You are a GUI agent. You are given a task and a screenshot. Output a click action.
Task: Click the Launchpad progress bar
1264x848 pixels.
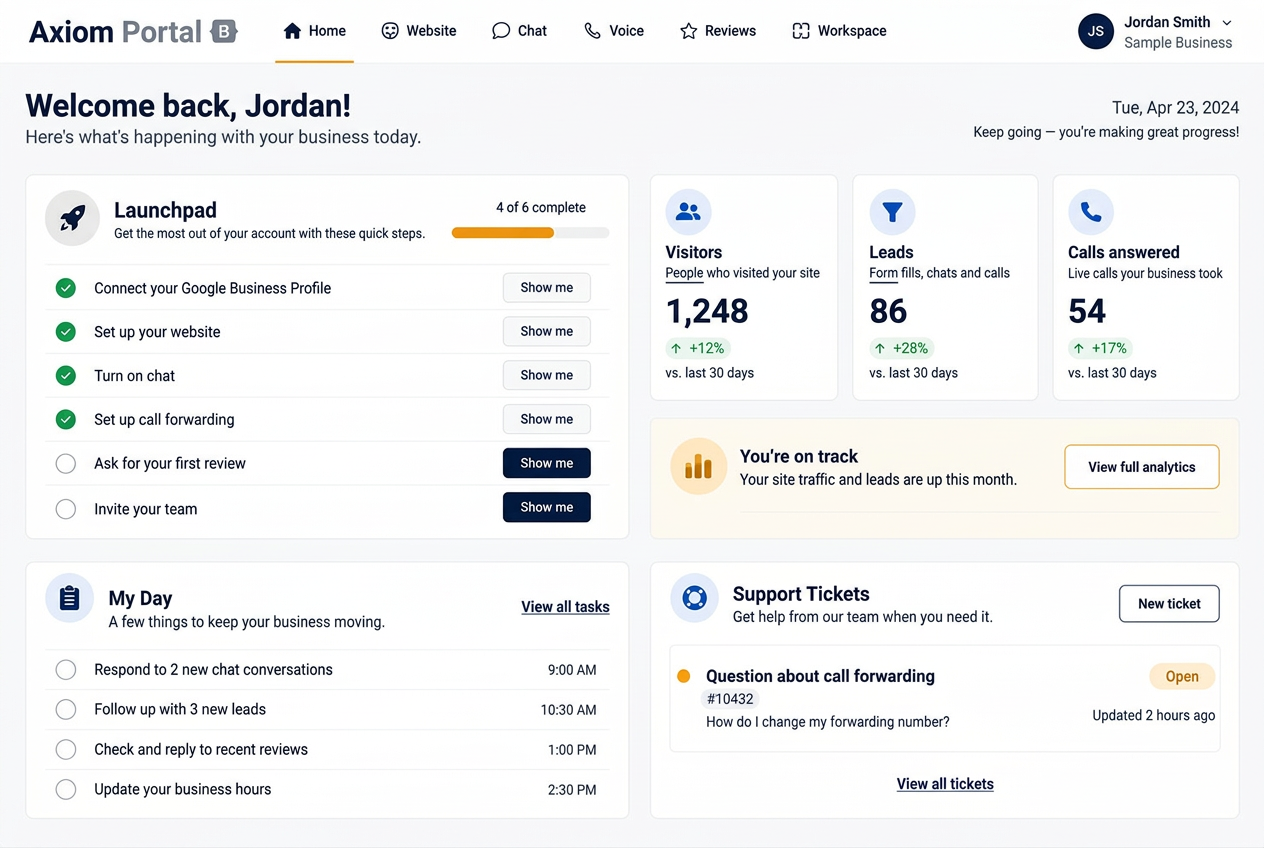[x=530, y=233]
